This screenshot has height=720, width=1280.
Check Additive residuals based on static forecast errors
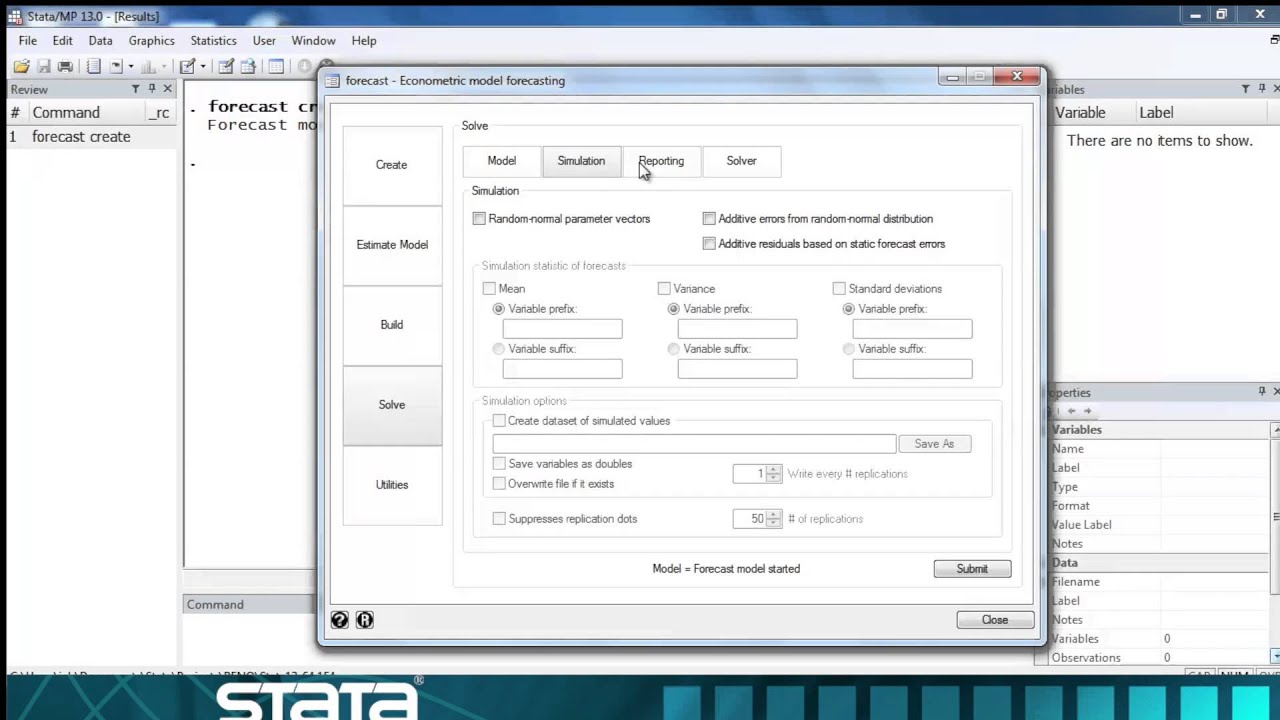[x=709, y=244]
